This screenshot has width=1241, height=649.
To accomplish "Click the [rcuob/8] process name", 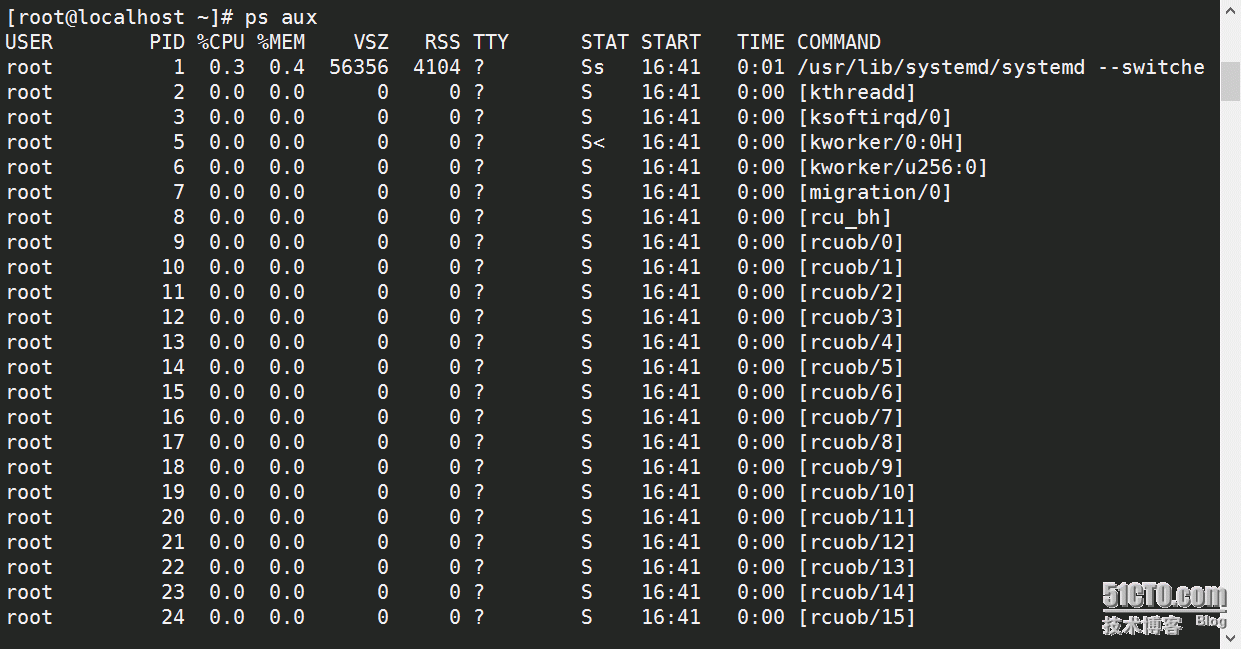I will pyautogui.click(x=851, y=442).
